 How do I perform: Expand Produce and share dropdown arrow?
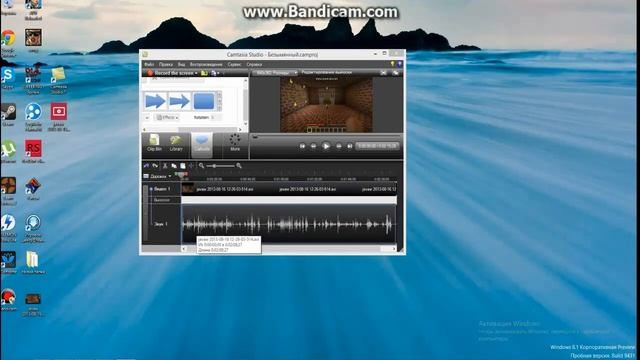pos(218,73)
